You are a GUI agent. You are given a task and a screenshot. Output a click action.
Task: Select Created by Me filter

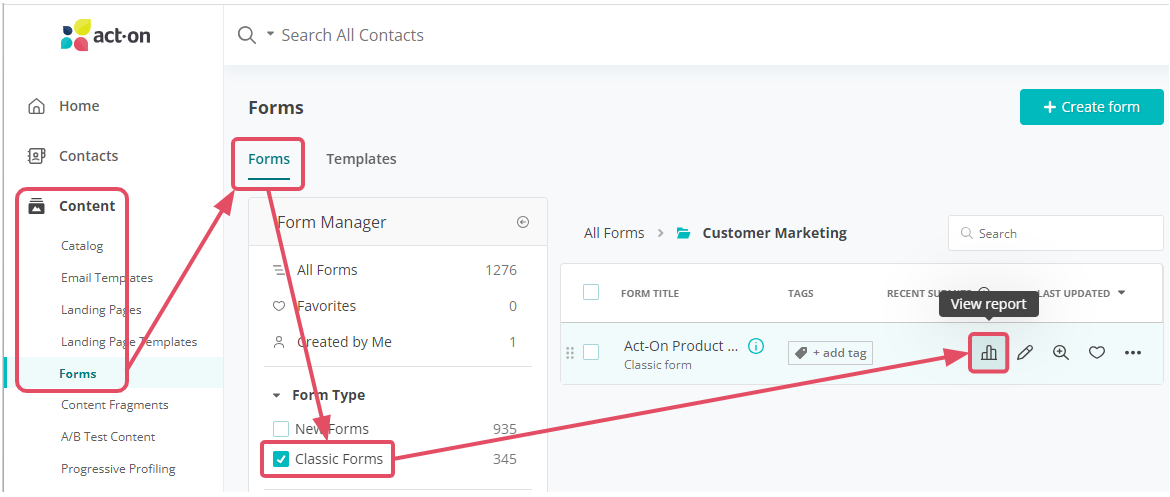coord(344,342)
